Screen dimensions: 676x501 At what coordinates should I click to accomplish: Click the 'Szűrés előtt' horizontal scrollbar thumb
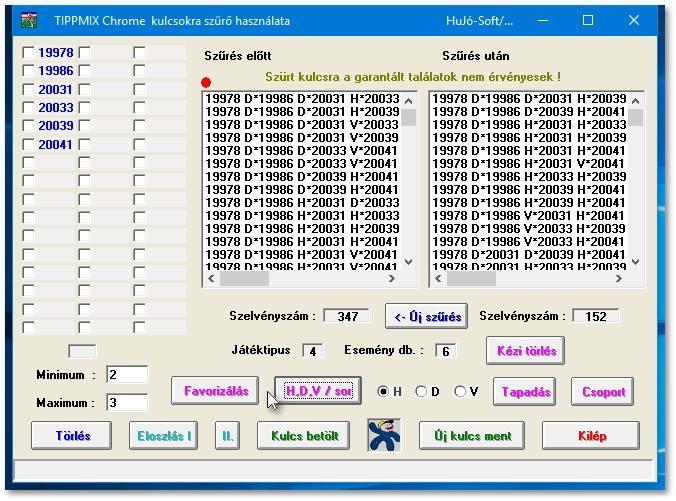pos(244,279)
